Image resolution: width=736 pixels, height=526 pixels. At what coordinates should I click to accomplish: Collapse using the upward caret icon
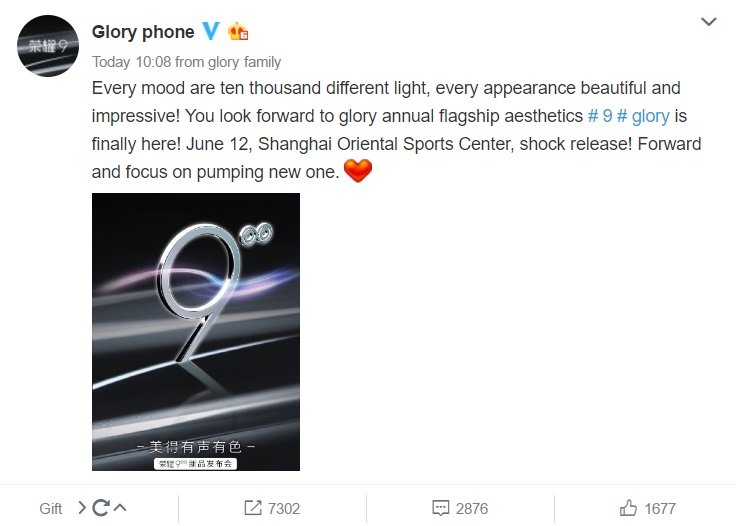(120, 508)
